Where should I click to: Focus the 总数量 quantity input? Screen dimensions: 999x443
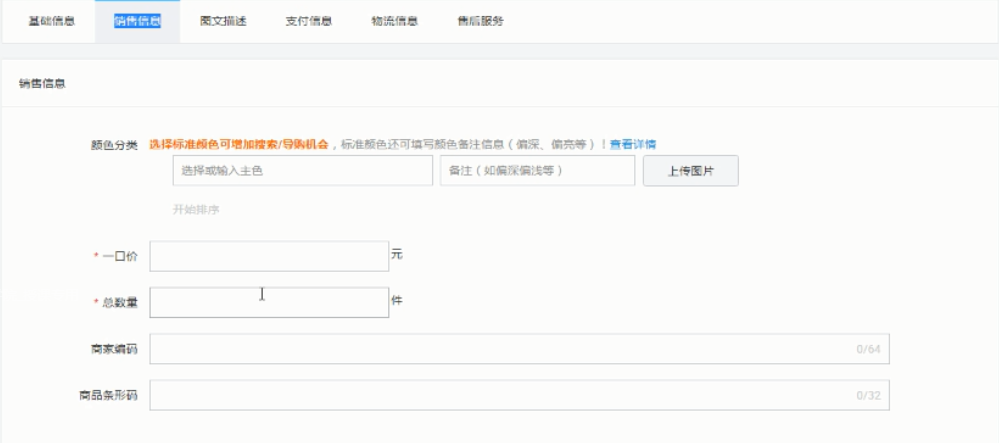click(x=269, y=302)
